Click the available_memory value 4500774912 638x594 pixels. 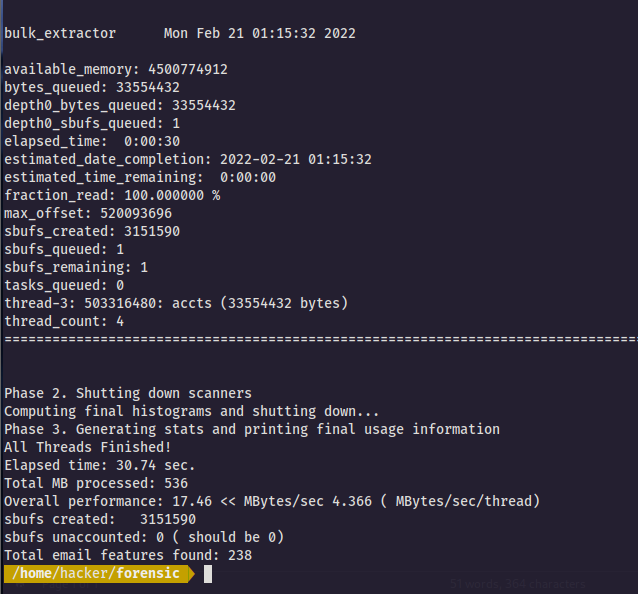188,69
